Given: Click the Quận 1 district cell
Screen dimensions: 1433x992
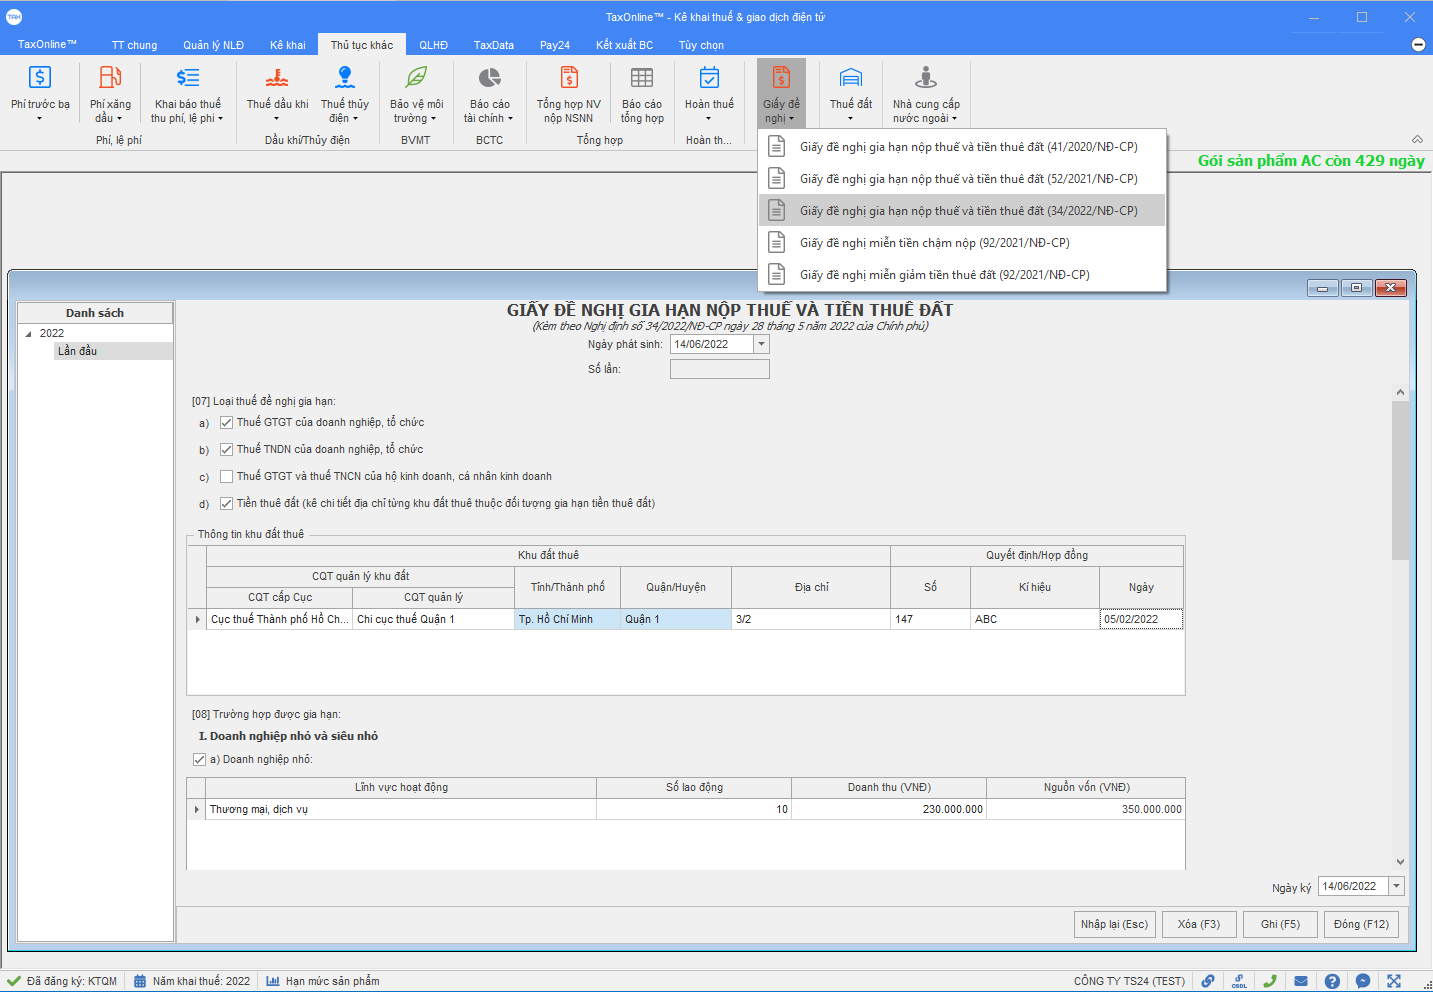Looking at the screenshot, I should [676, 620].
